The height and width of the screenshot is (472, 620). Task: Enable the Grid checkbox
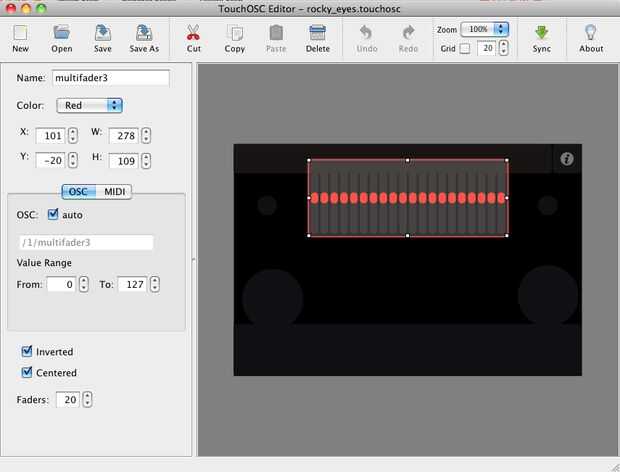tap(465, 49)
